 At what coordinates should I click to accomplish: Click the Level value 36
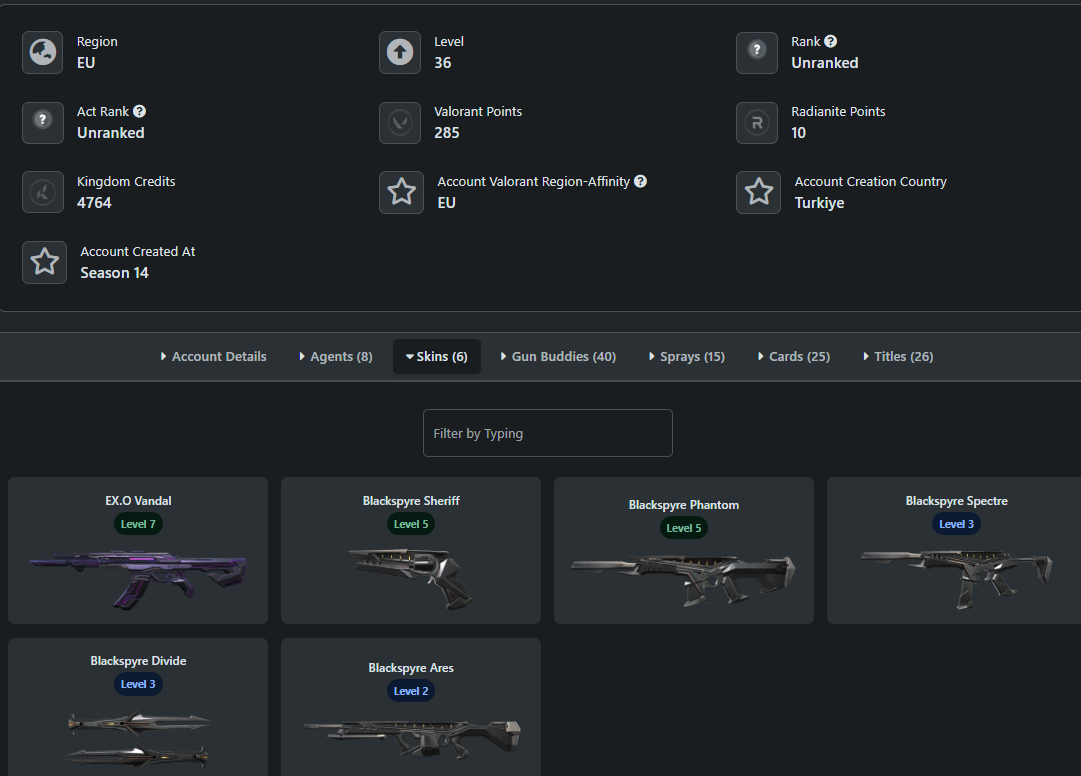click(443, 63)
